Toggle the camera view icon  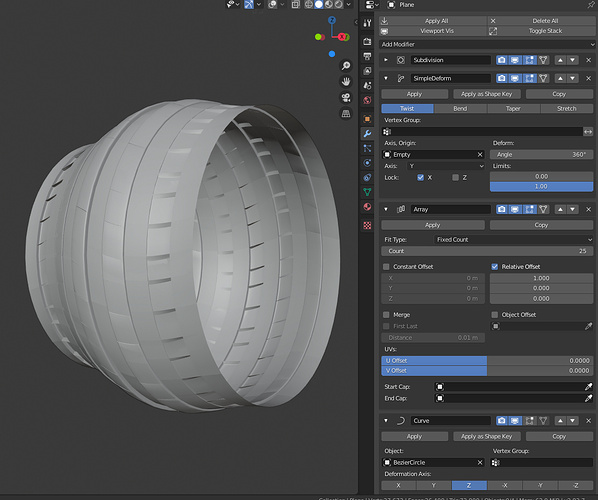tap(346, 98)
